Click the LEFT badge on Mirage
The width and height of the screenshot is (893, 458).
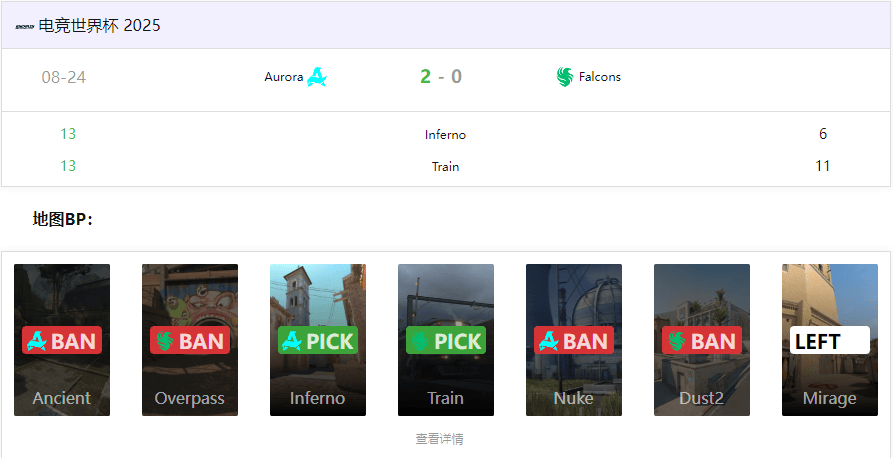click(830, 340)
